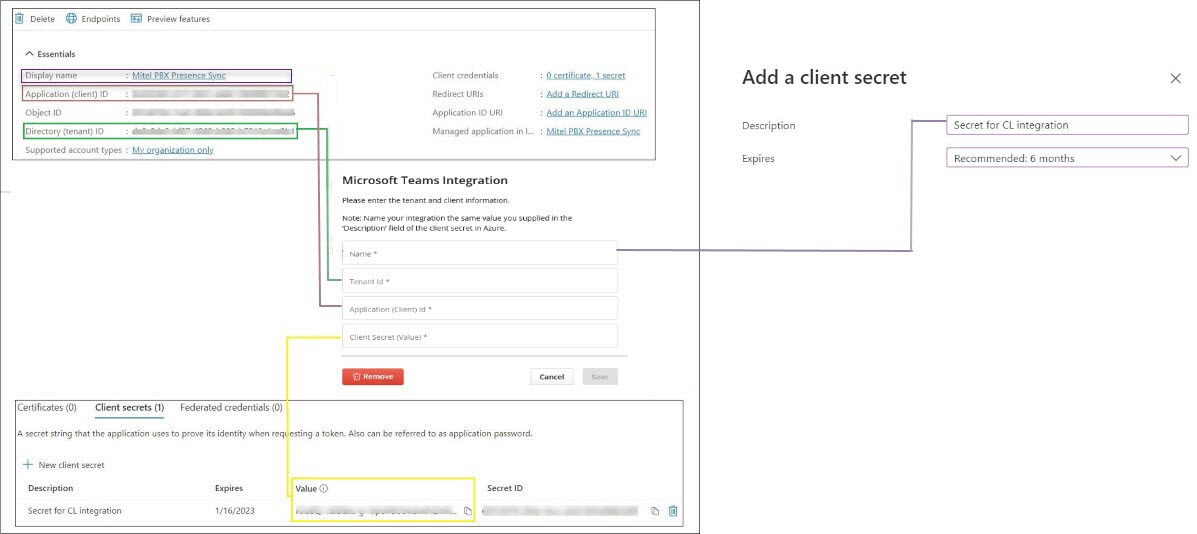Viewport: 1197px width, 534px height.
Task: Click the 1/16/2023 expiry date cell
Action: click(233, 510)
